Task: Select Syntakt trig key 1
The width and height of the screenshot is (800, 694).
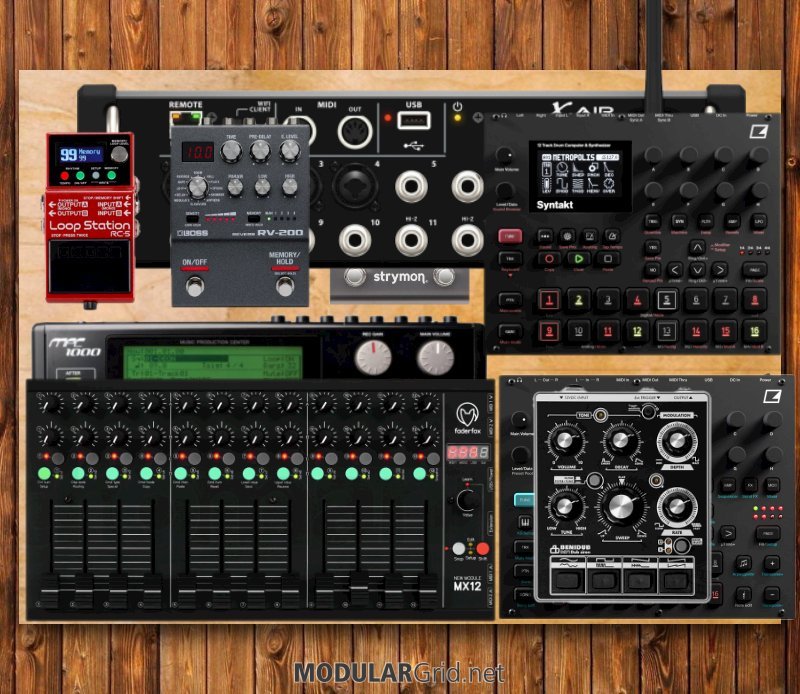Action: pyautogui.click(x=549, y=300)
